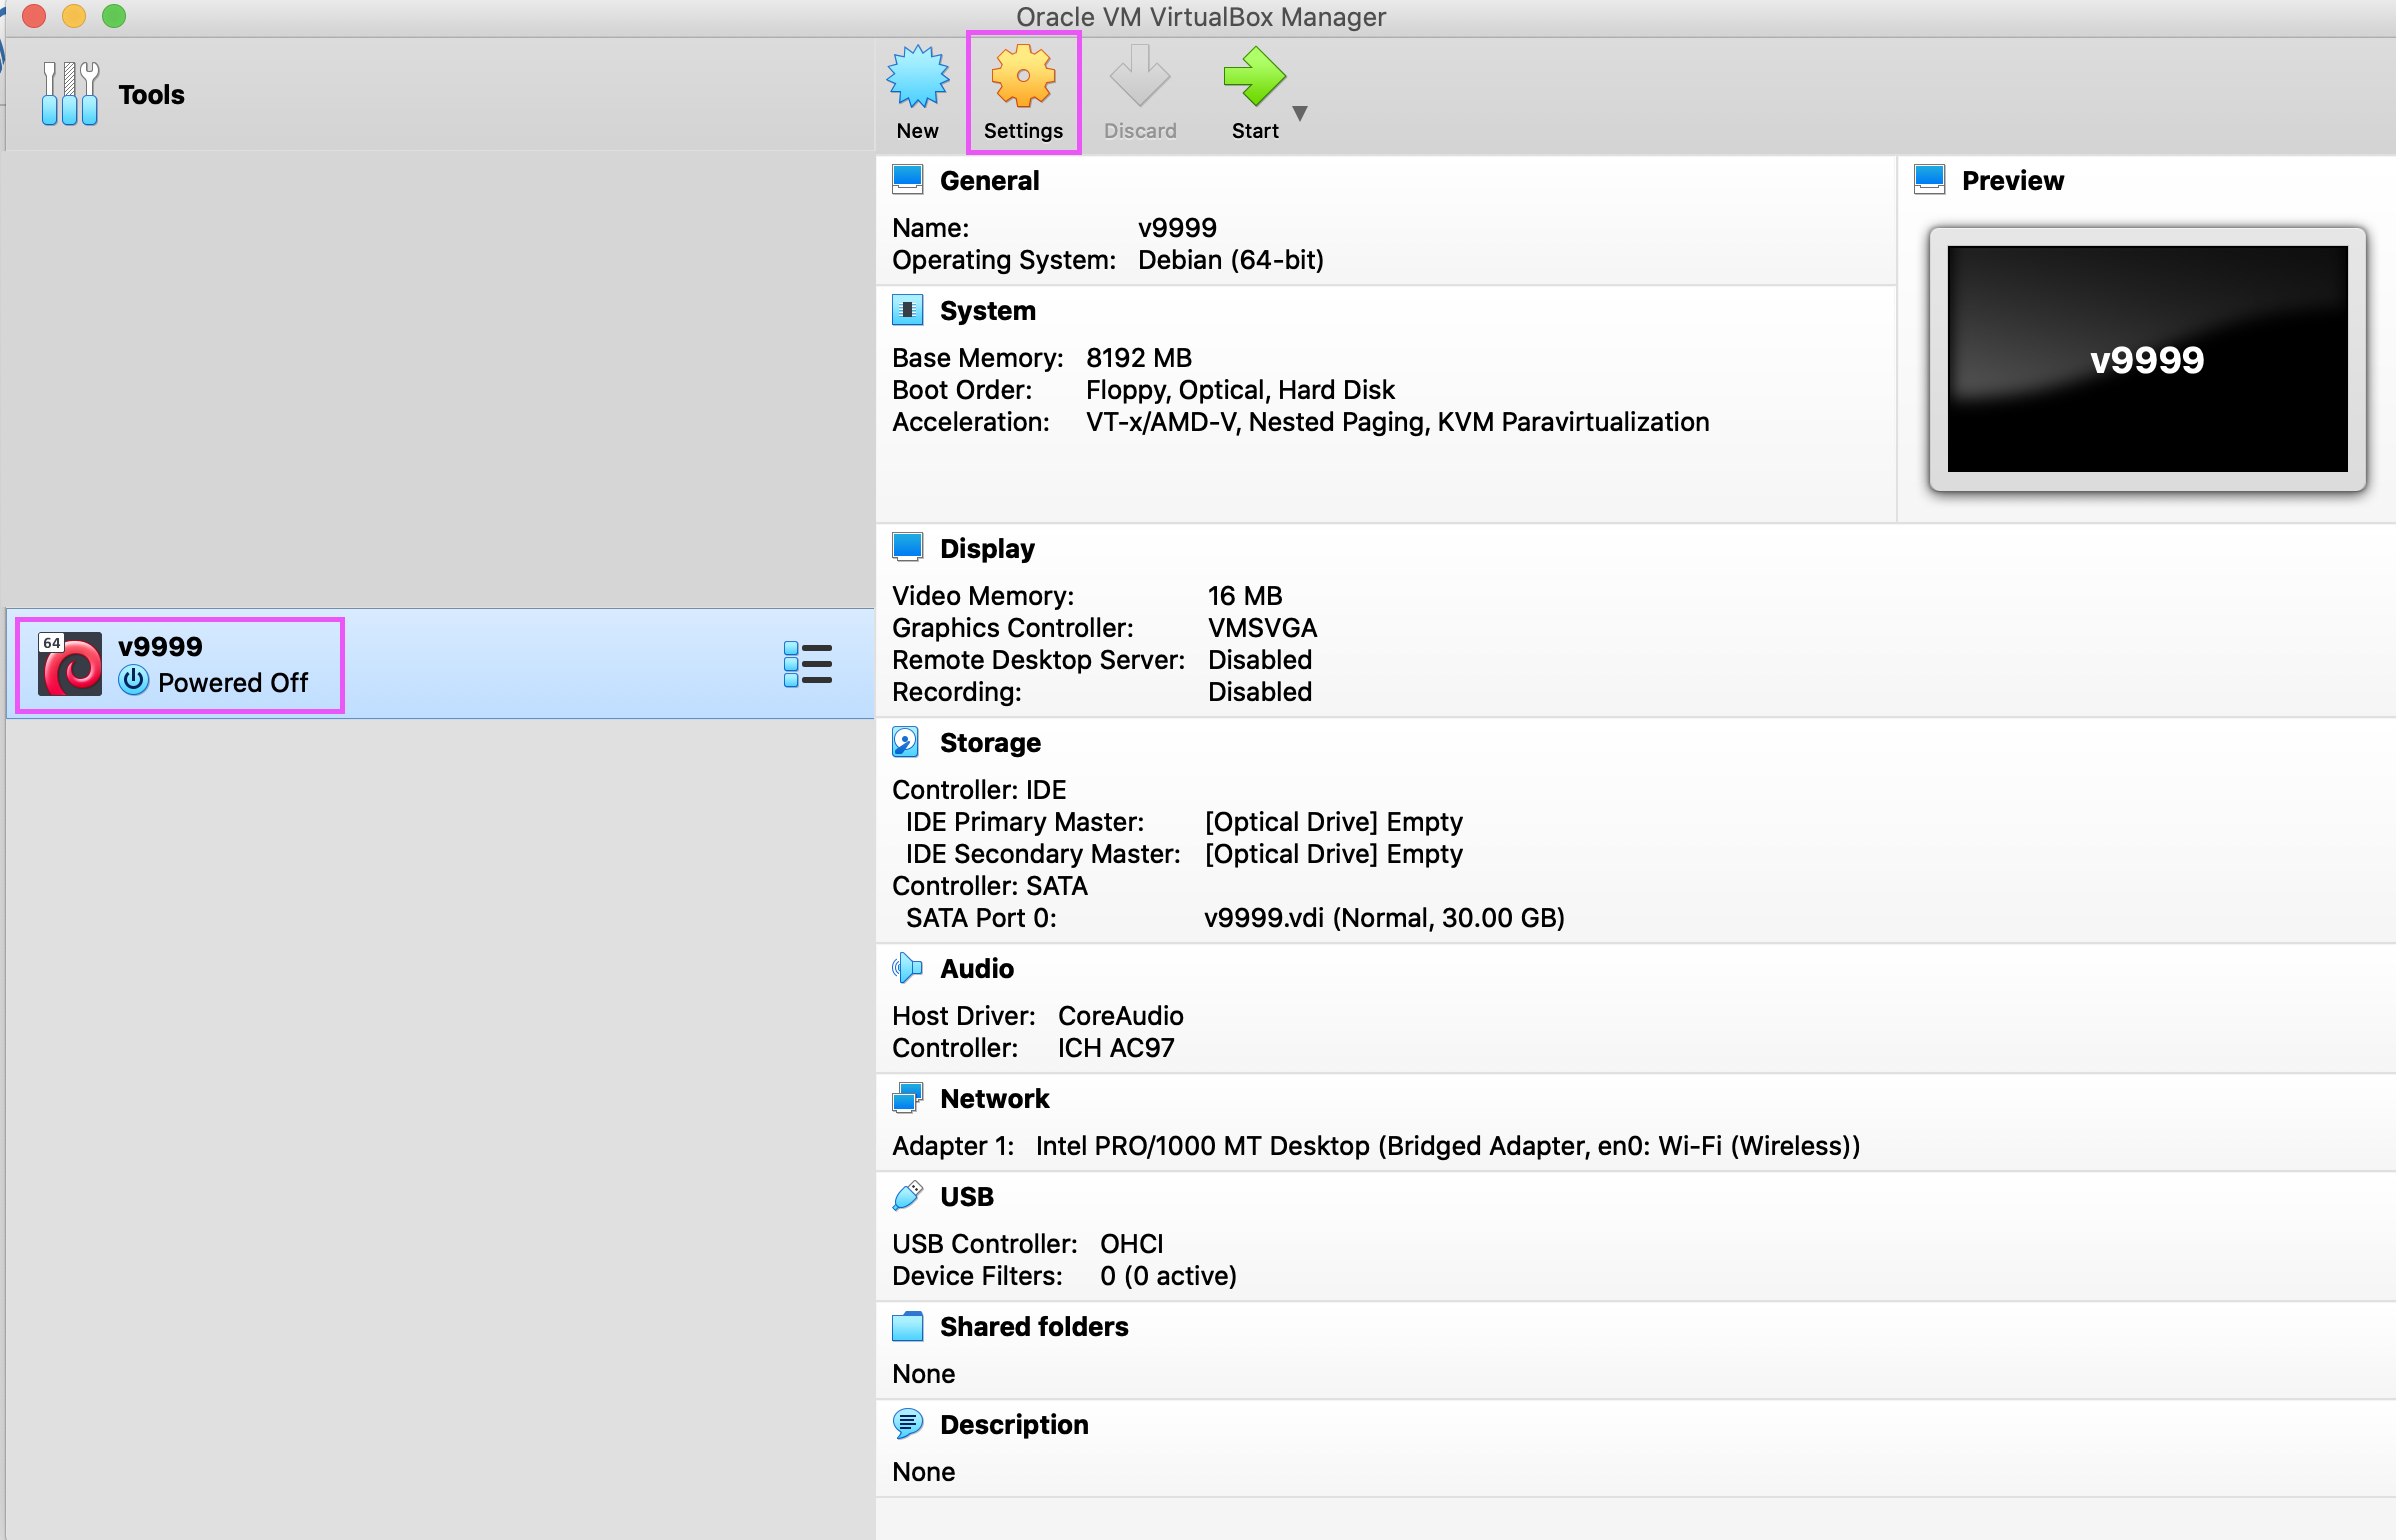Expand the Start button dropdown arrow

click(x=1300, y=113)
